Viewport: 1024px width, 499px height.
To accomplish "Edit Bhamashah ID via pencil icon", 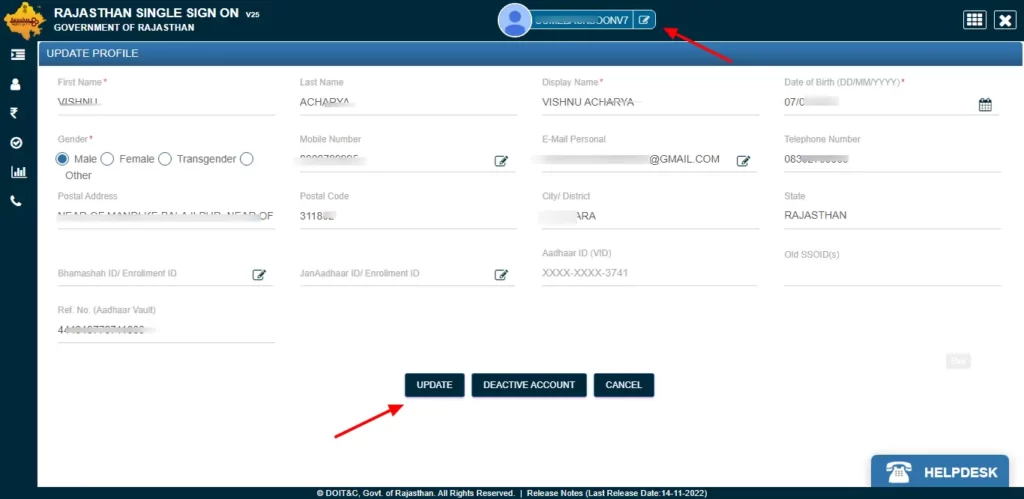I will click(259, 274).
